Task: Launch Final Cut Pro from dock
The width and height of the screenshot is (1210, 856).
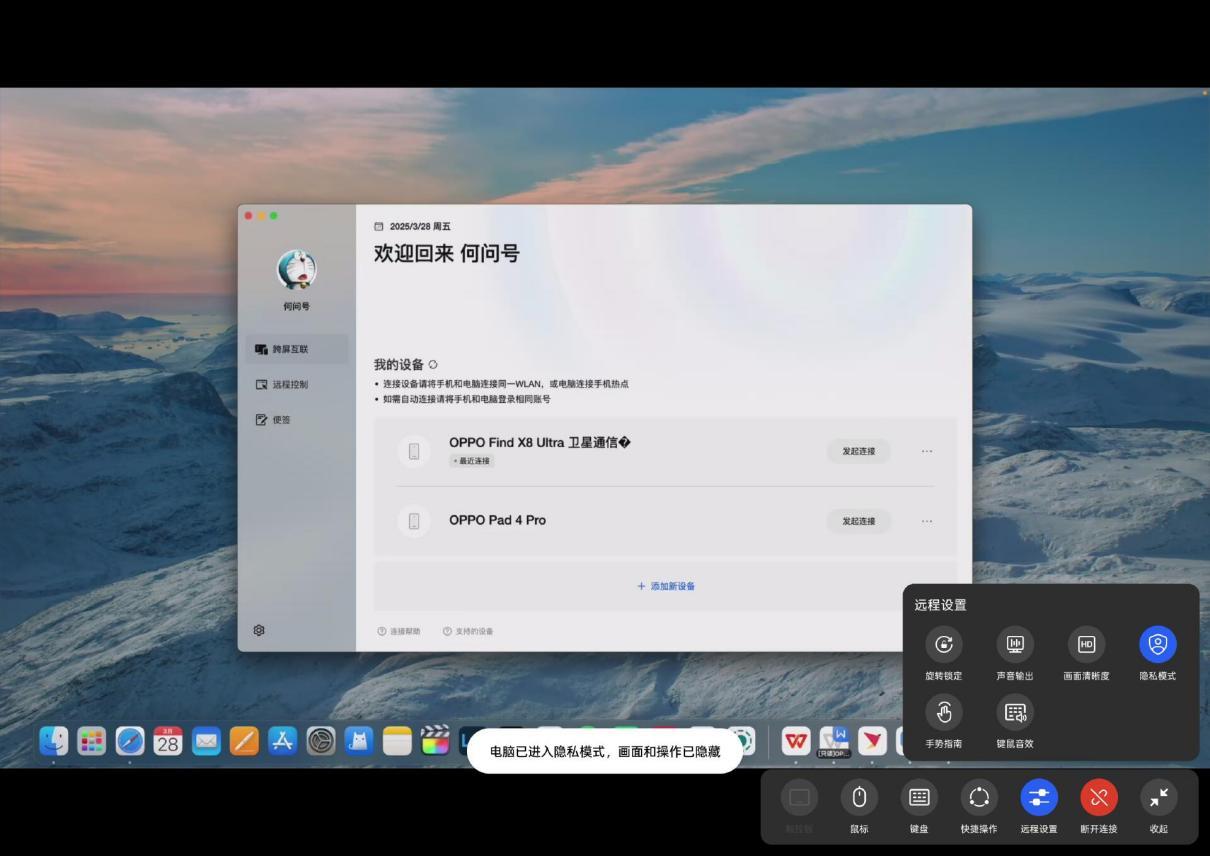Action: tap(435, 741)
